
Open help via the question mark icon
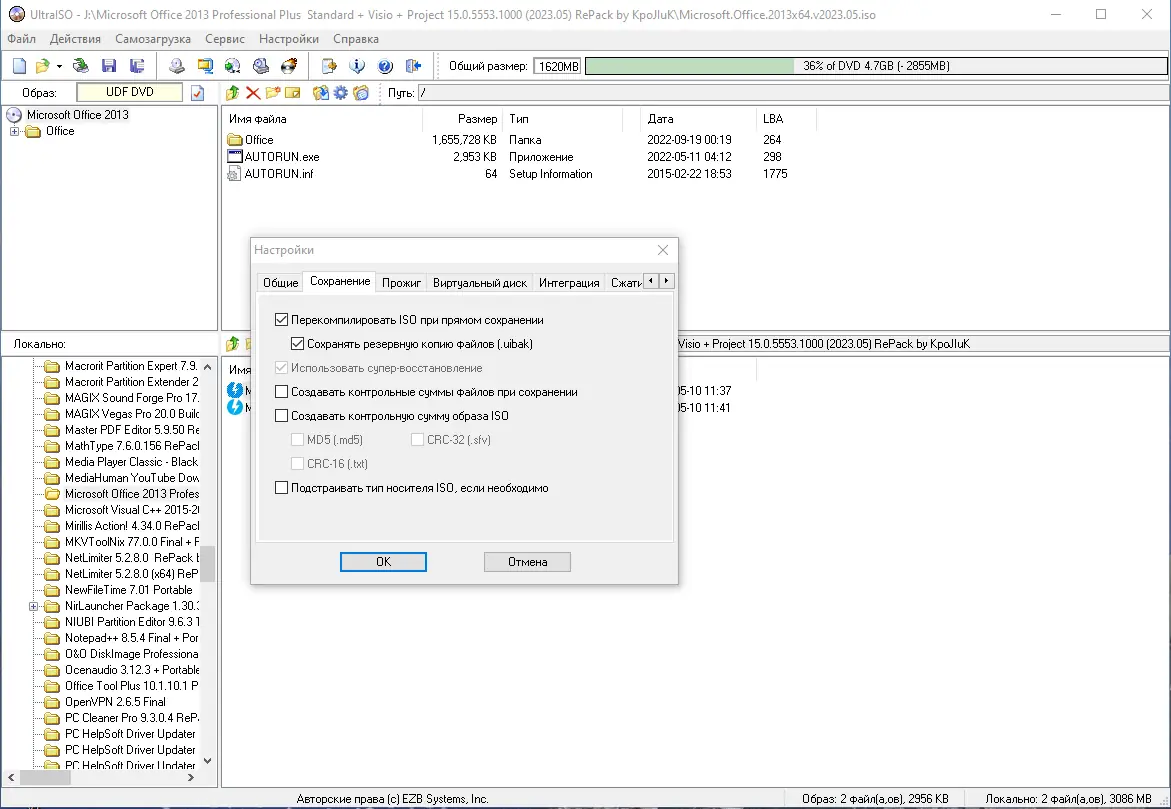[x=385, y=66]
